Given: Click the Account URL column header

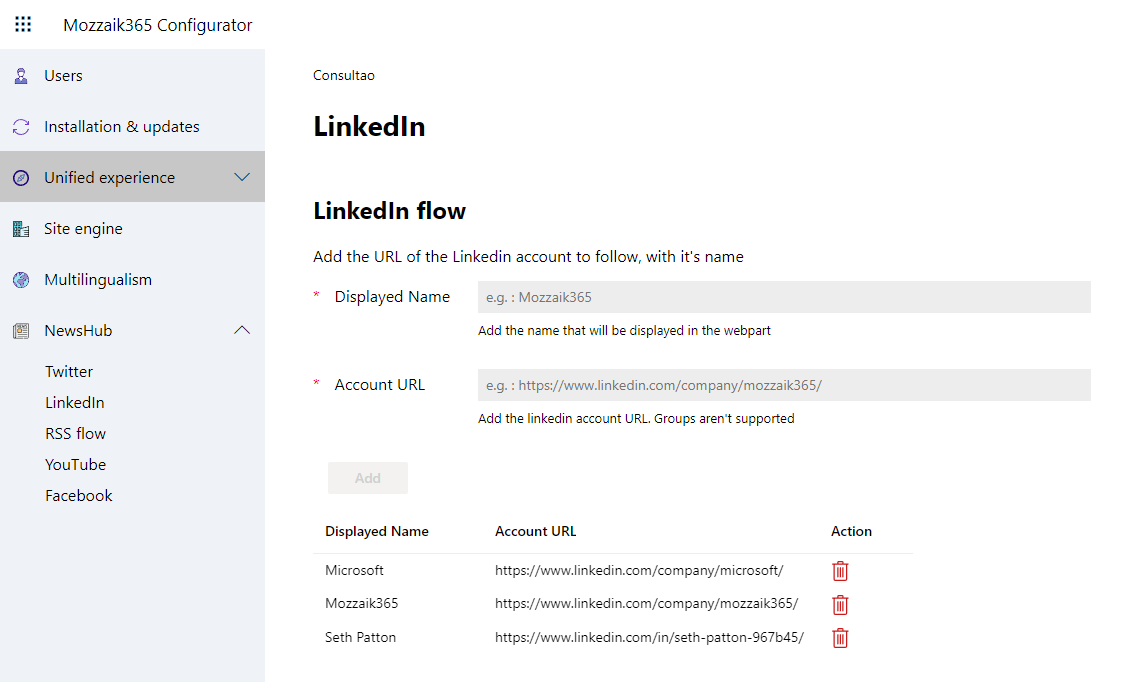Looking at the screenshot, I should [x=536, y=531].
